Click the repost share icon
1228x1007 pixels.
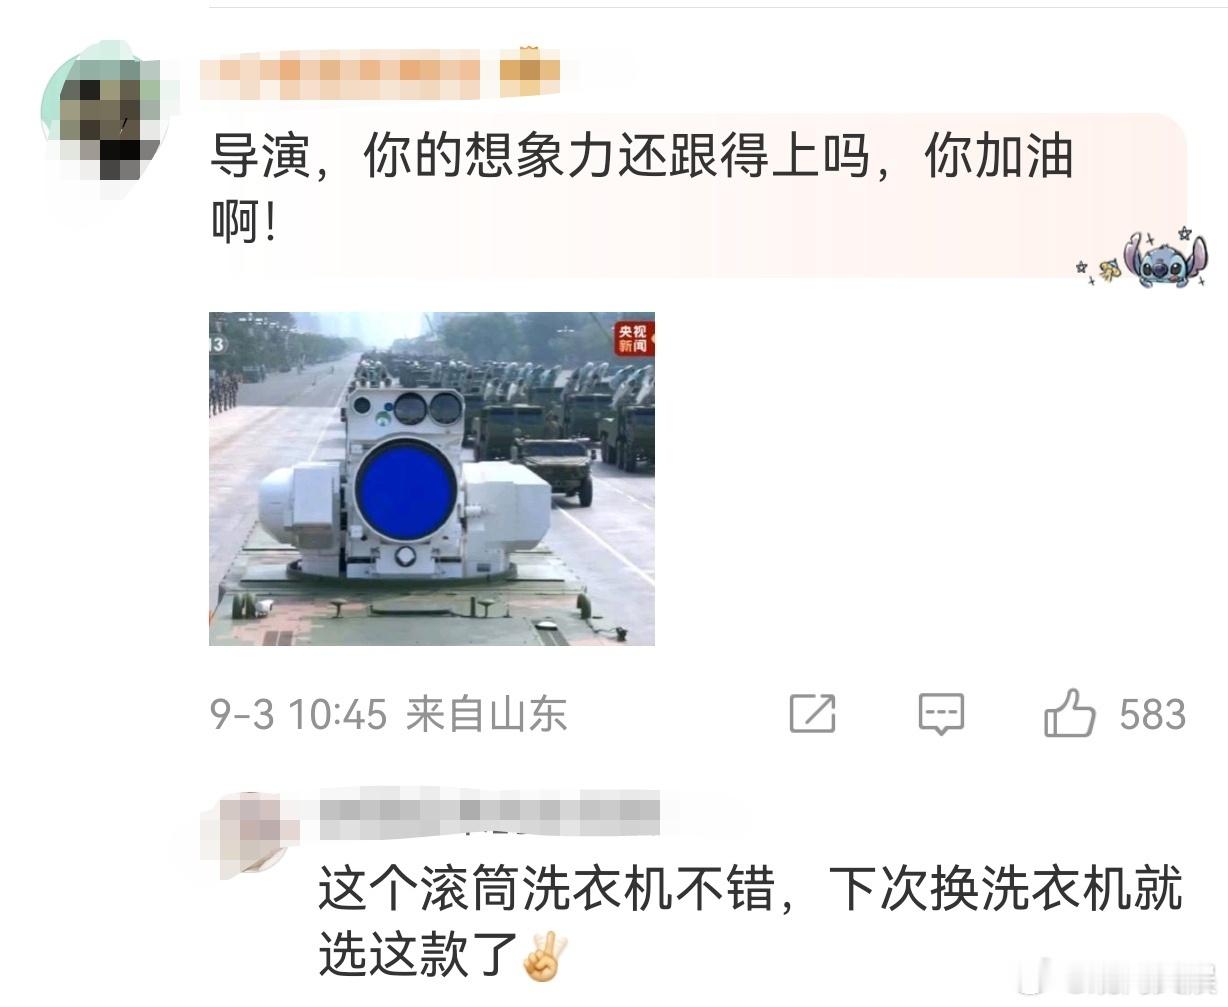click(812, 714)
